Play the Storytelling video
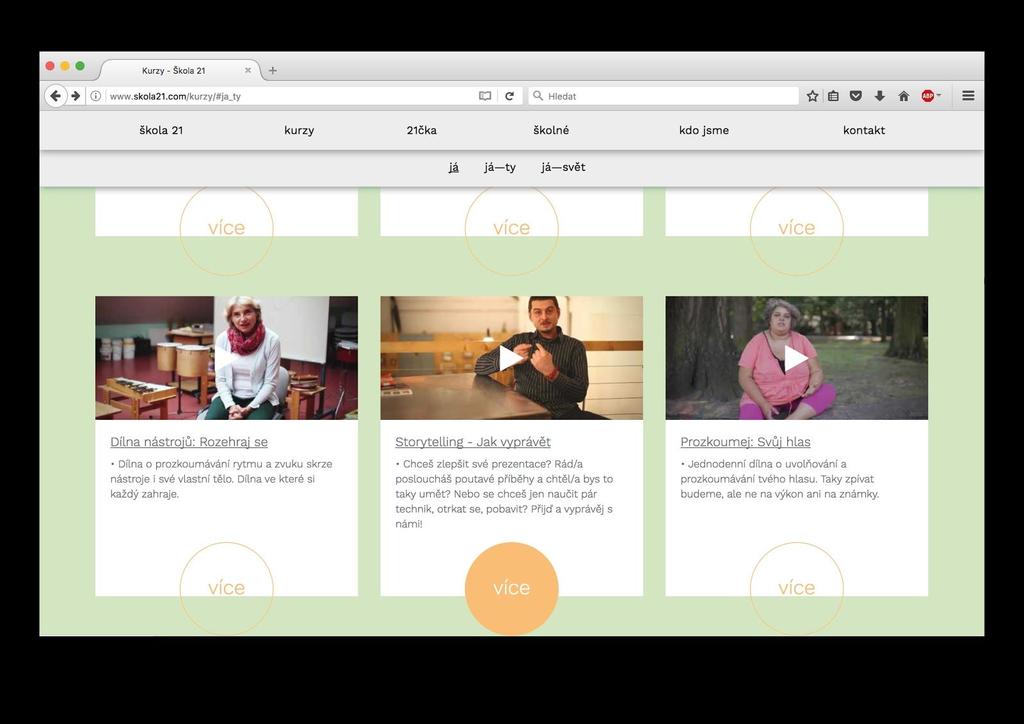The width and height of the screenshot is (1024, 724). point(511,358)
